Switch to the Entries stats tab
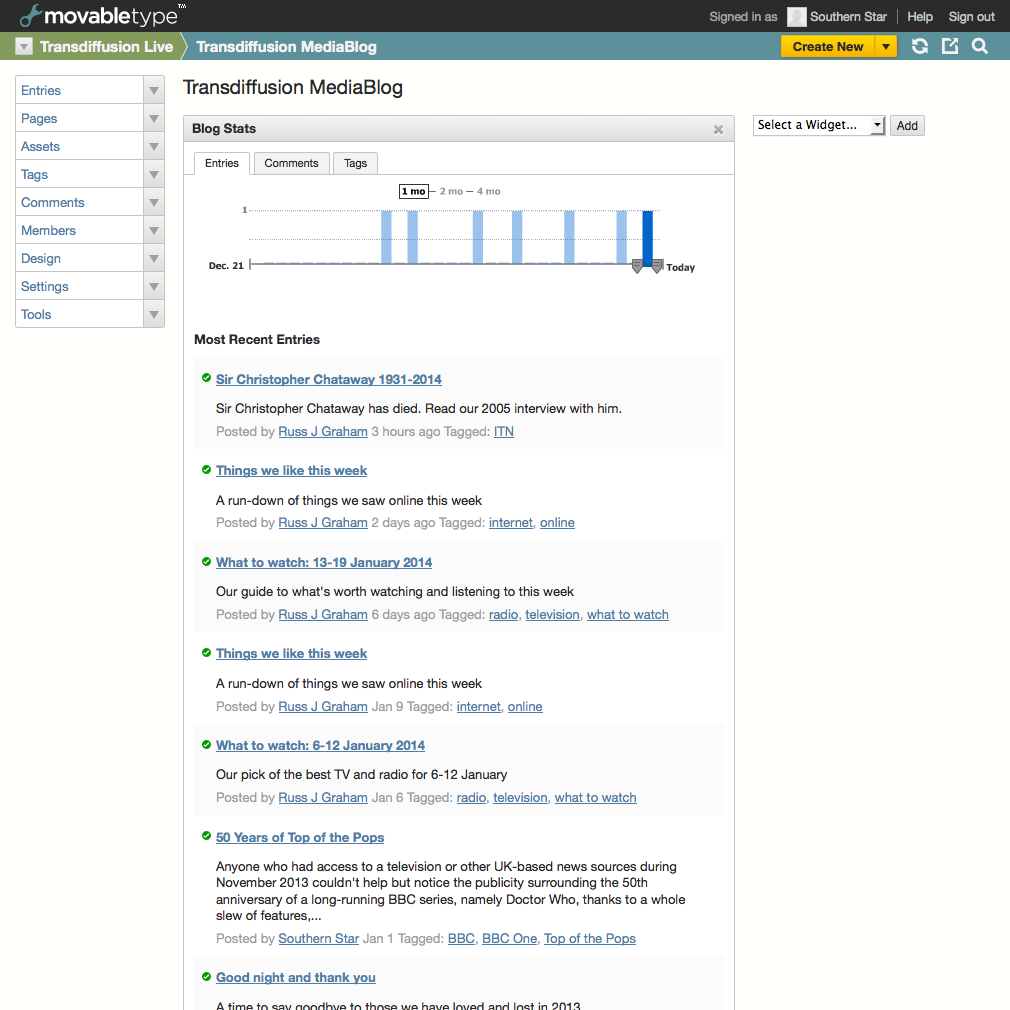 (x=222, y=164)
